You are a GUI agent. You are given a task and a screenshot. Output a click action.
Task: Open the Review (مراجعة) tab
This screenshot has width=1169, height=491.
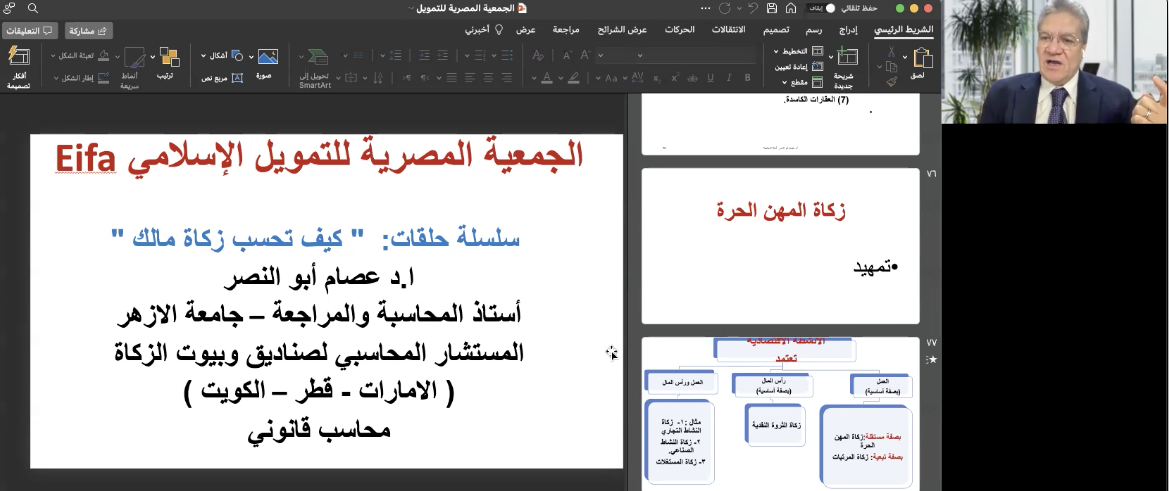[x=567, y=30]
